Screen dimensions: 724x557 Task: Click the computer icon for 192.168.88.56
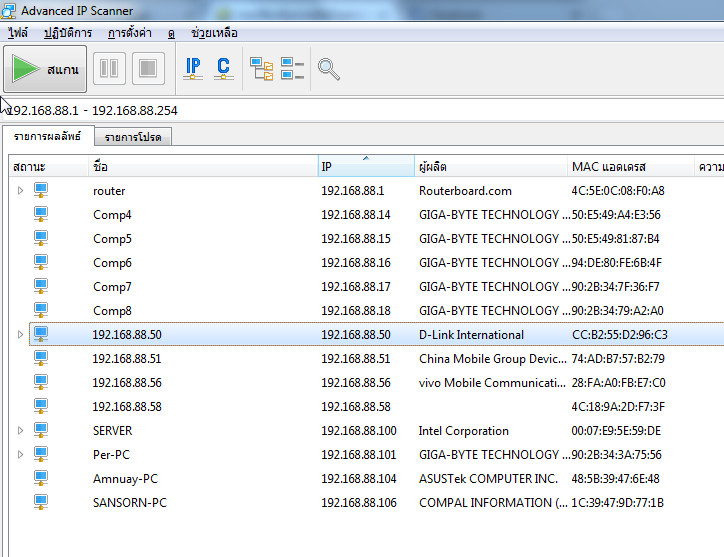(x=41, y=382)
